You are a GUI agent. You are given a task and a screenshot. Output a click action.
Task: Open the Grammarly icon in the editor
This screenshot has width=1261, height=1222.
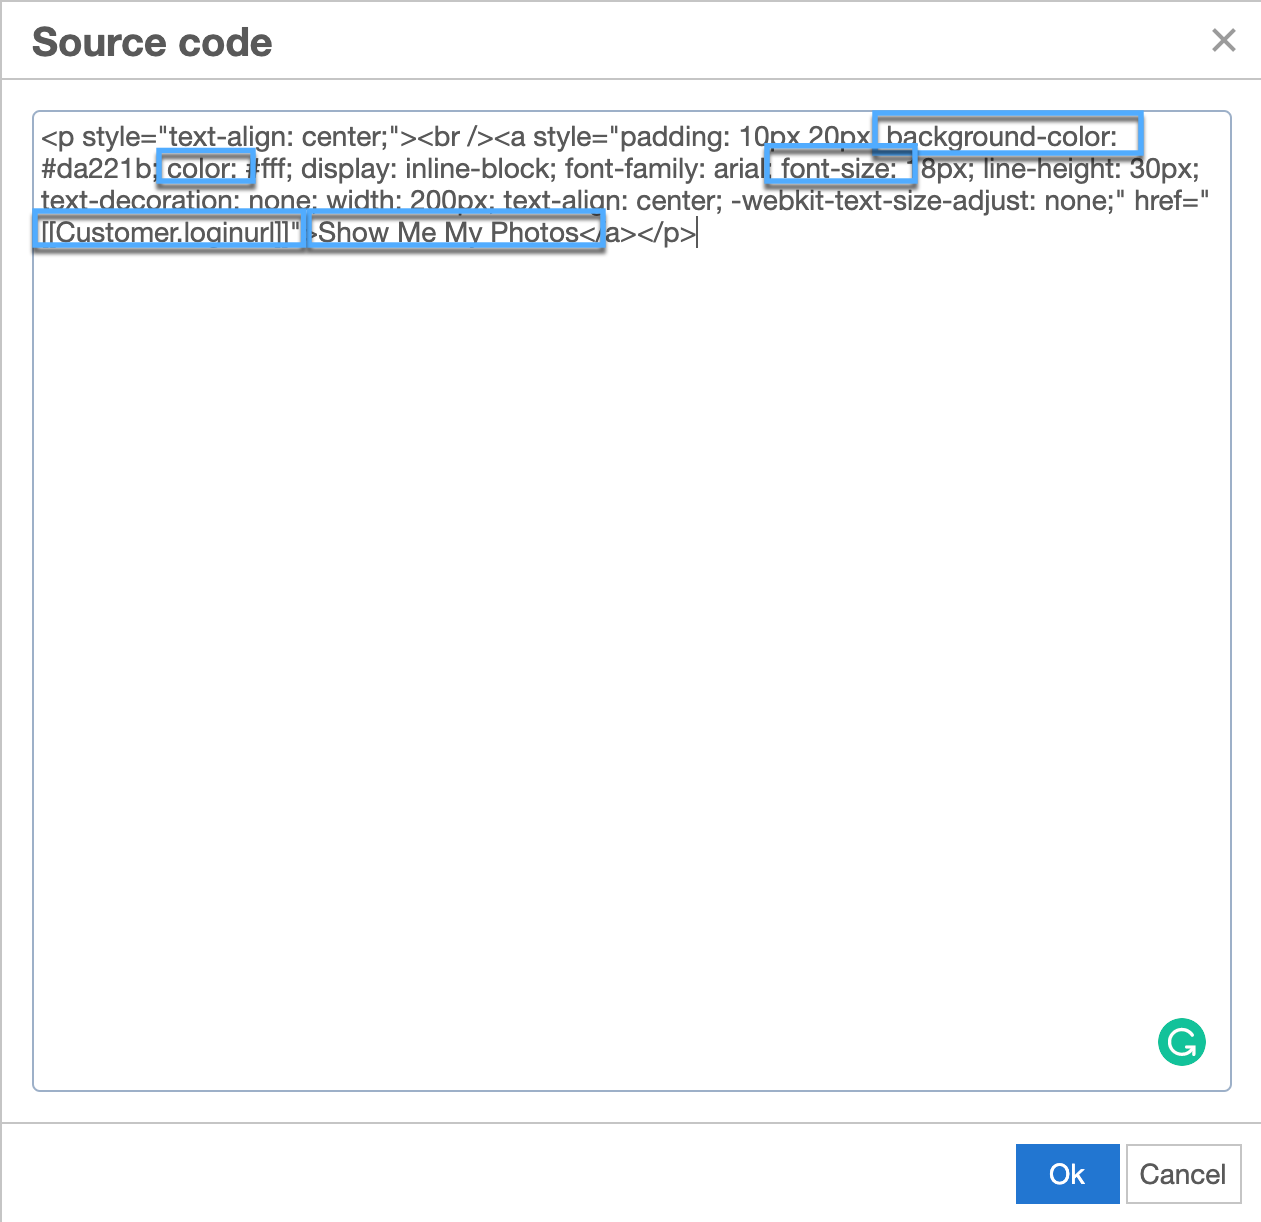(1182, 1042)
